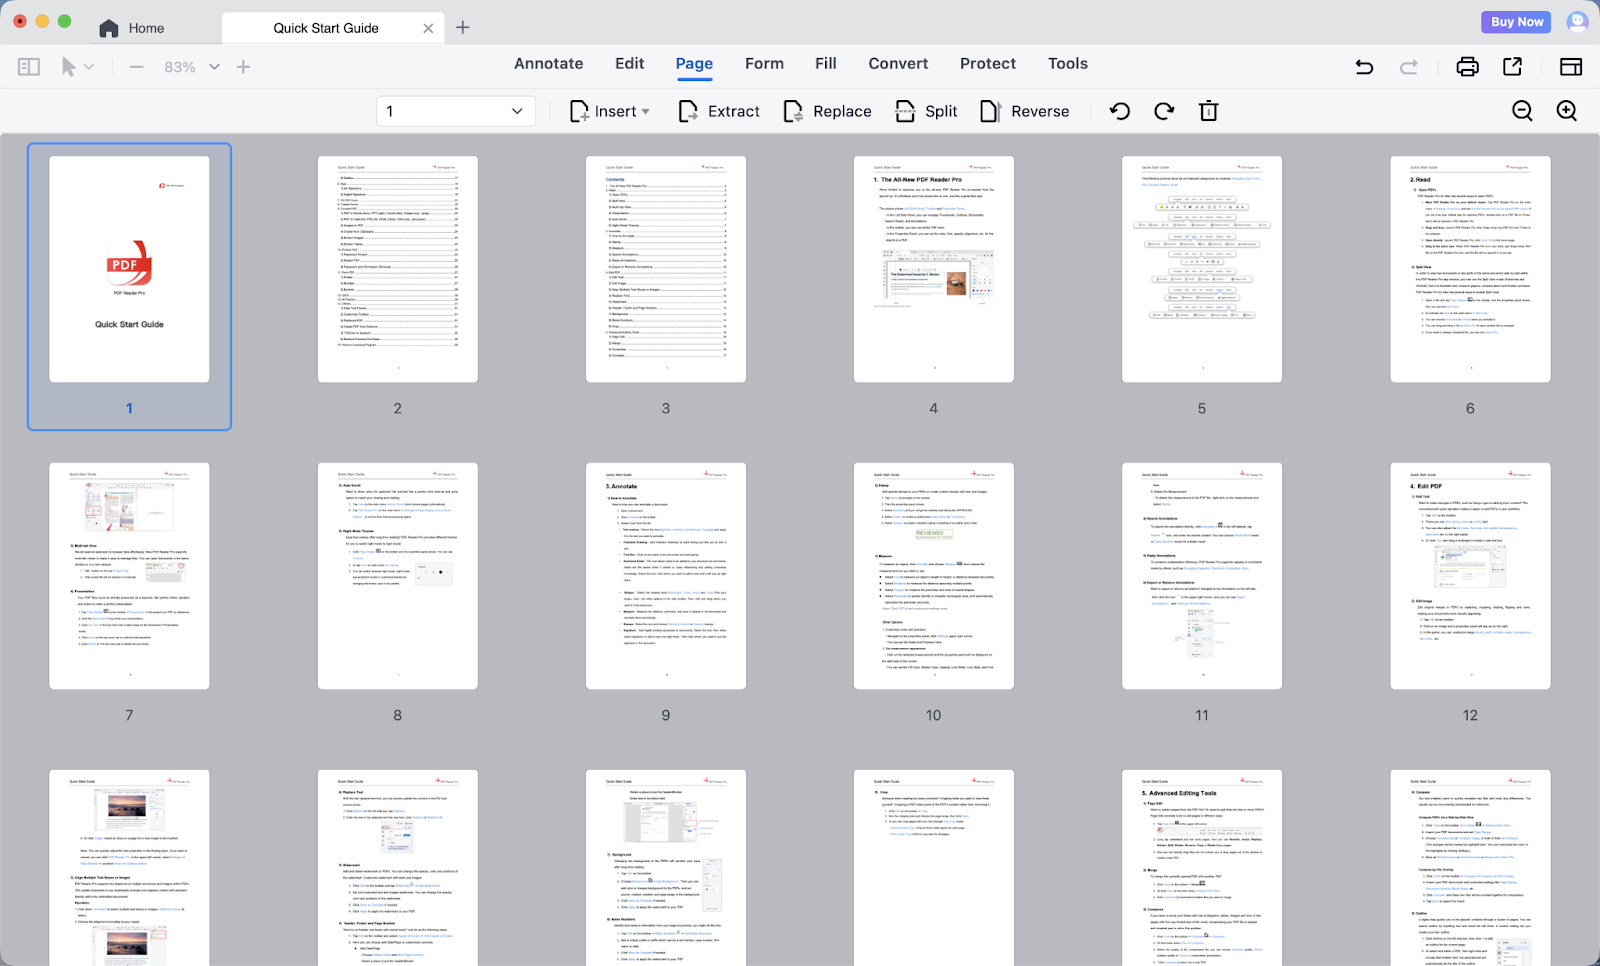Click the Extract pages button

[719, 111]
